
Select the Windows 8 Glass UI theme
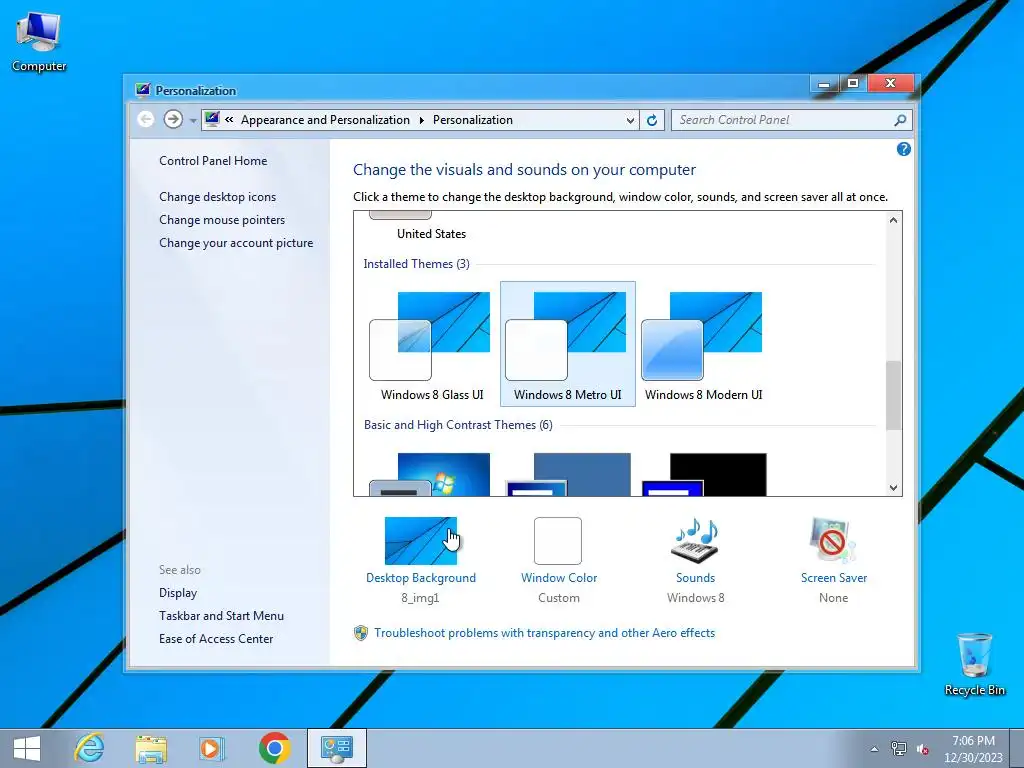(x=432, y=344)
